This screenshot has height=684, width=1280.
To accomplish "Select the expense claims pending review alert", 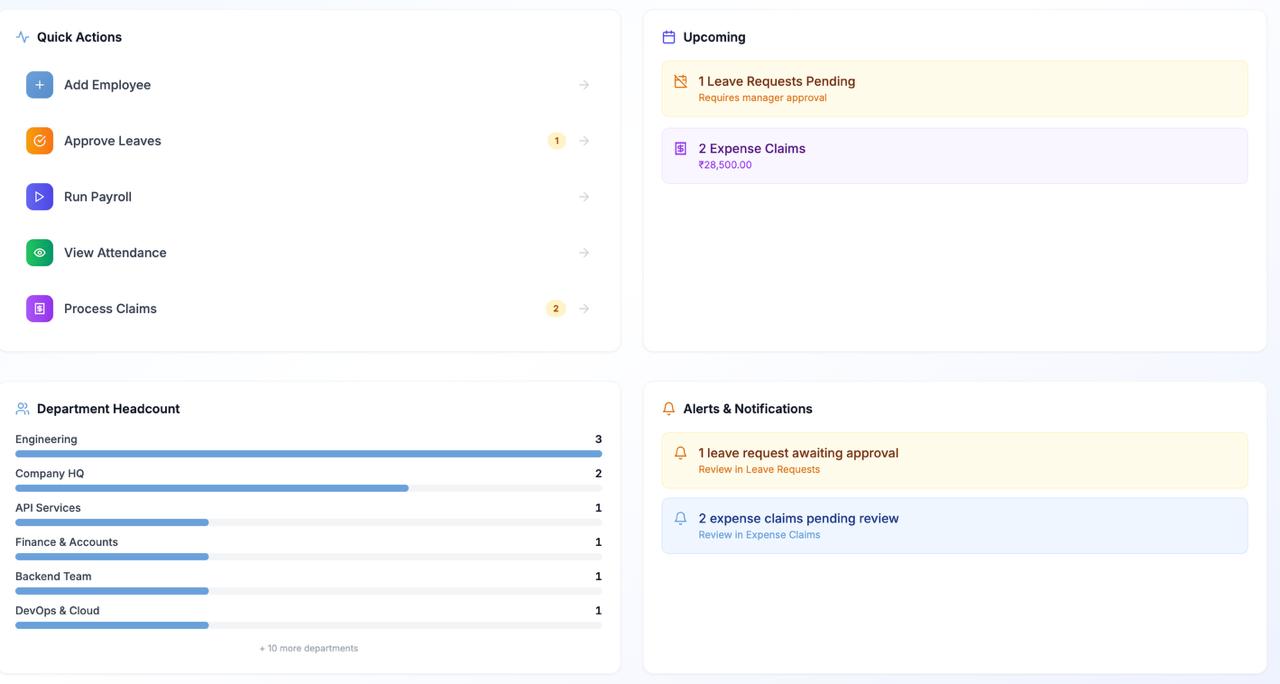I will [x=954, y=526].
